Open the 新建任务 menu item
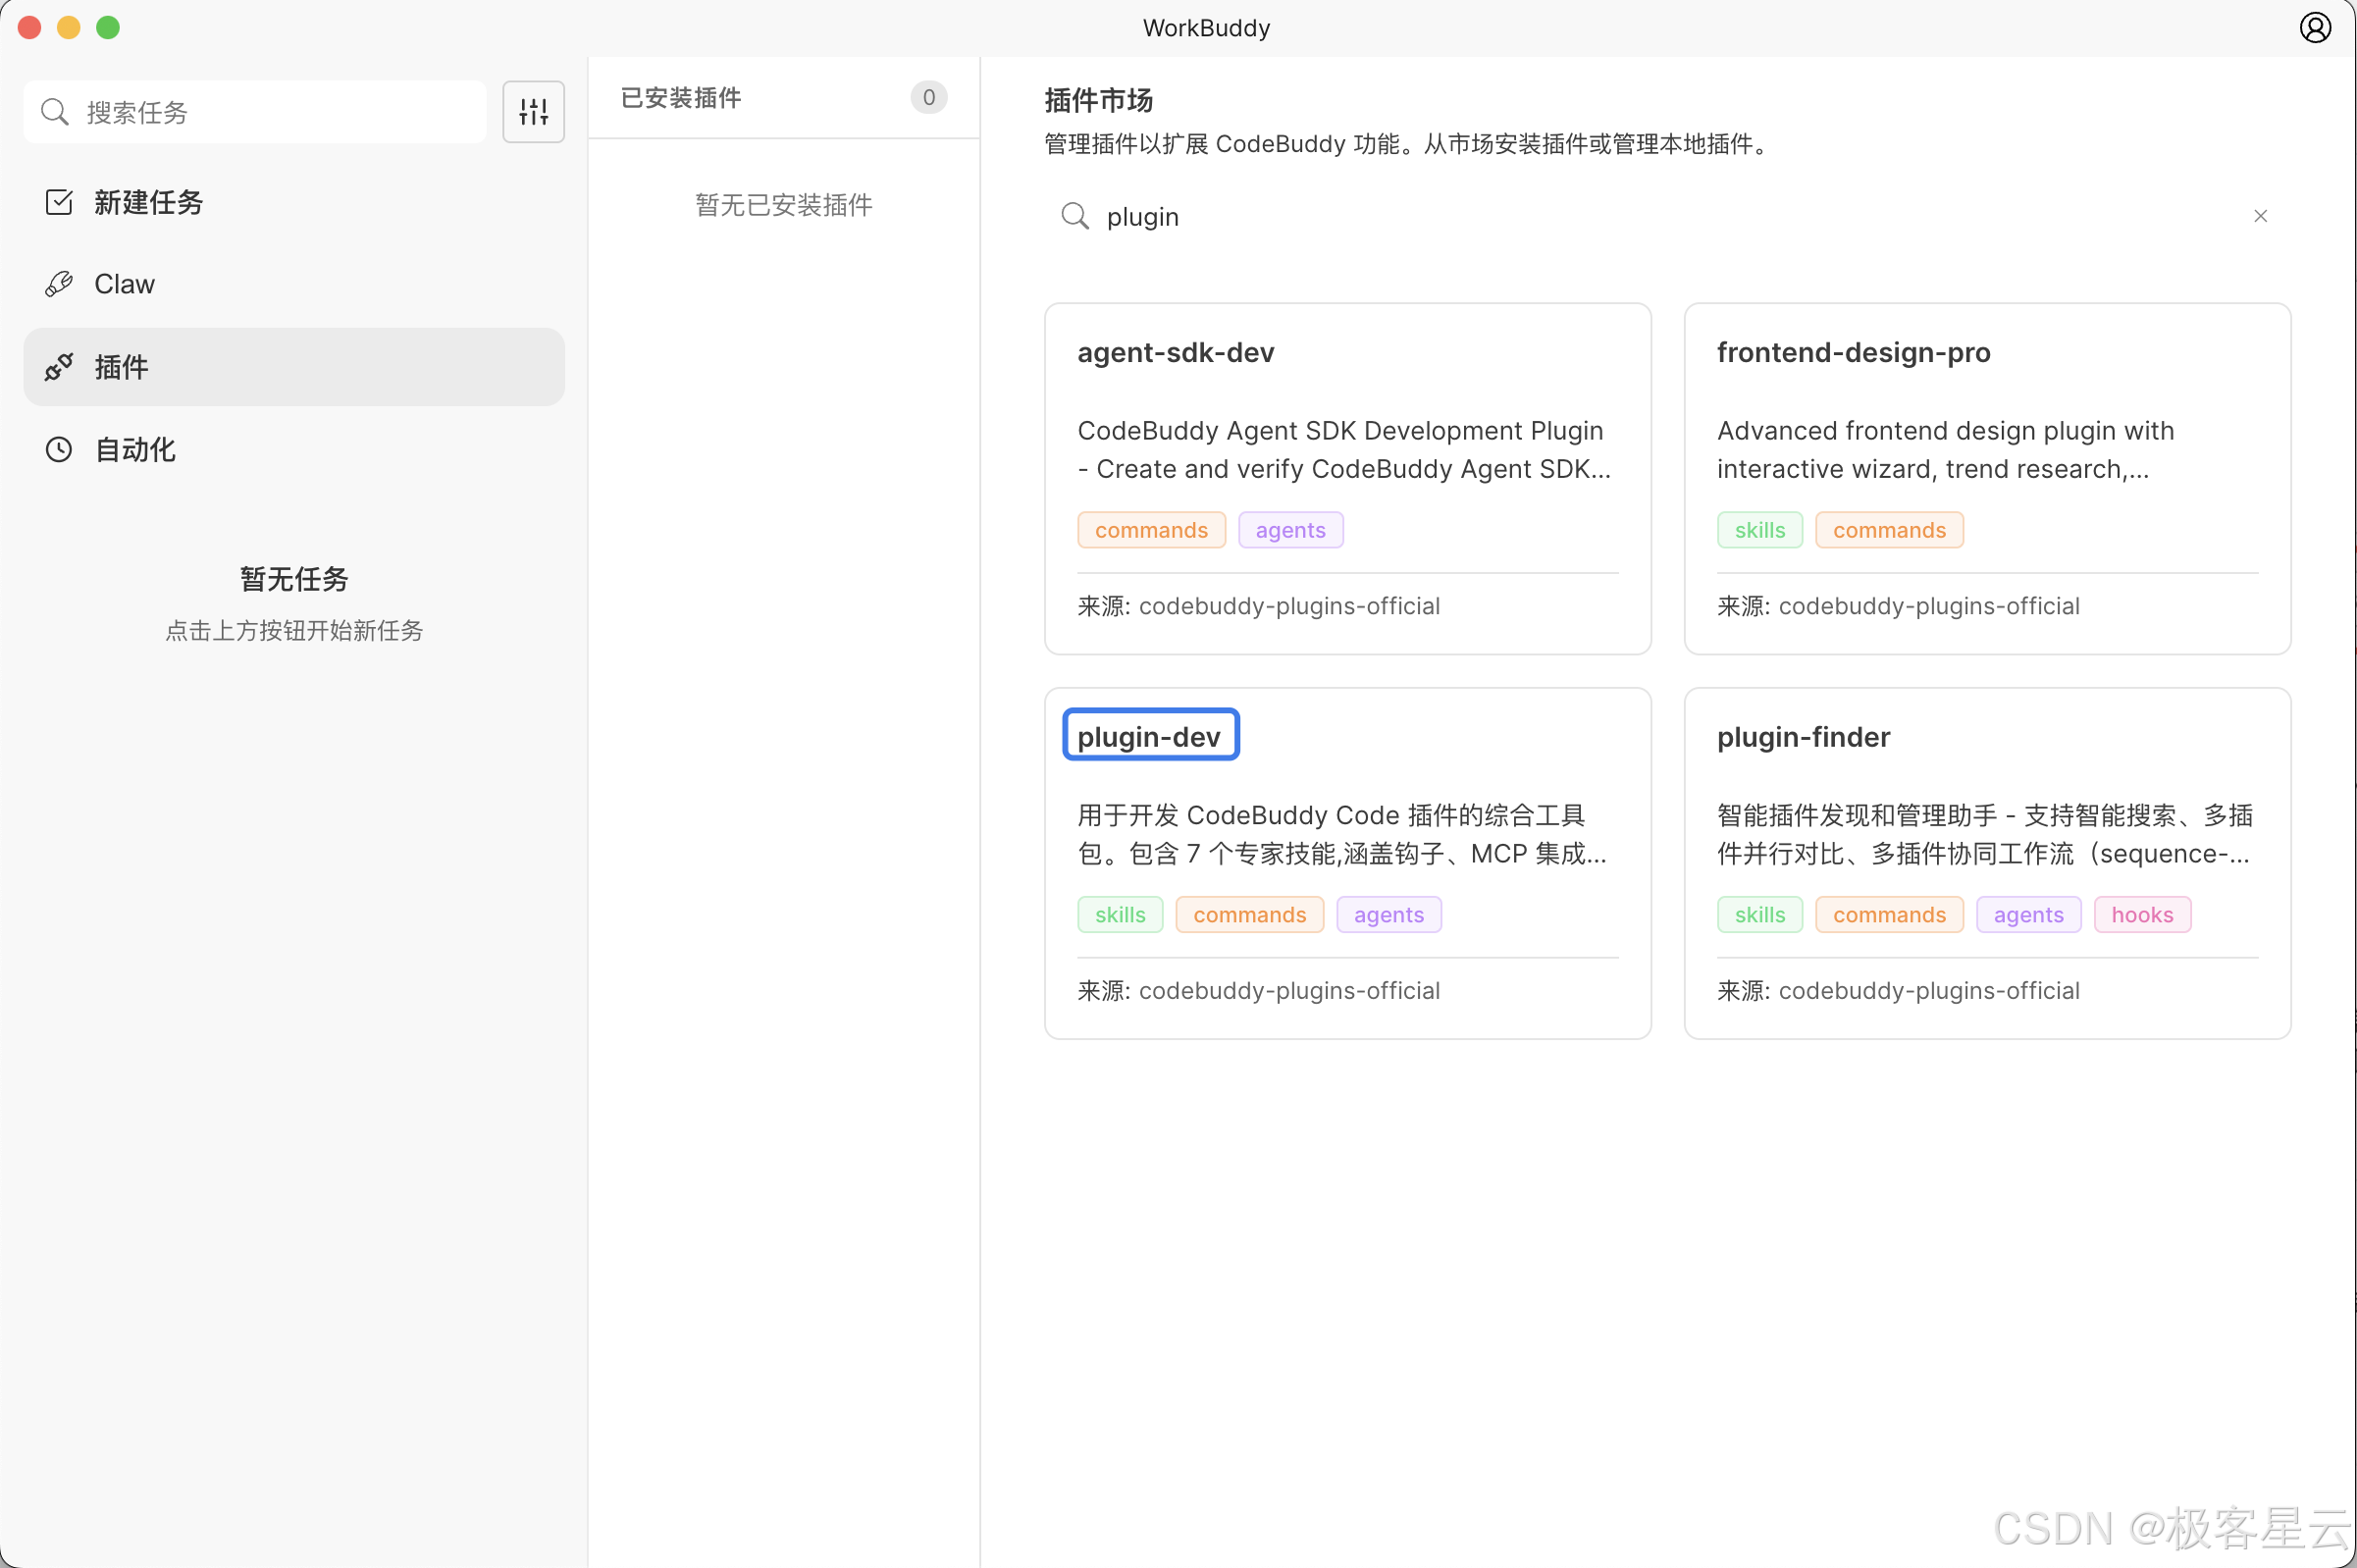 (x=148, y=202)
